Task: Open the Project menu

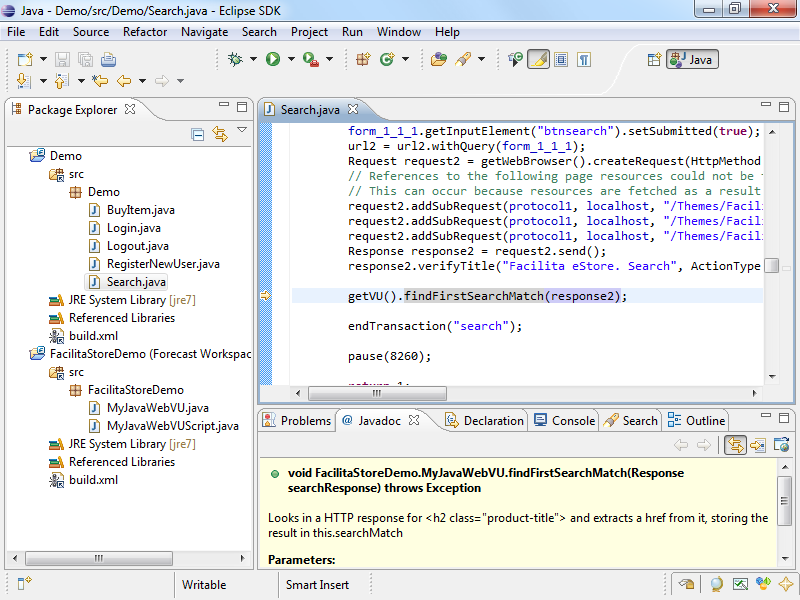Action: (309, 32)
